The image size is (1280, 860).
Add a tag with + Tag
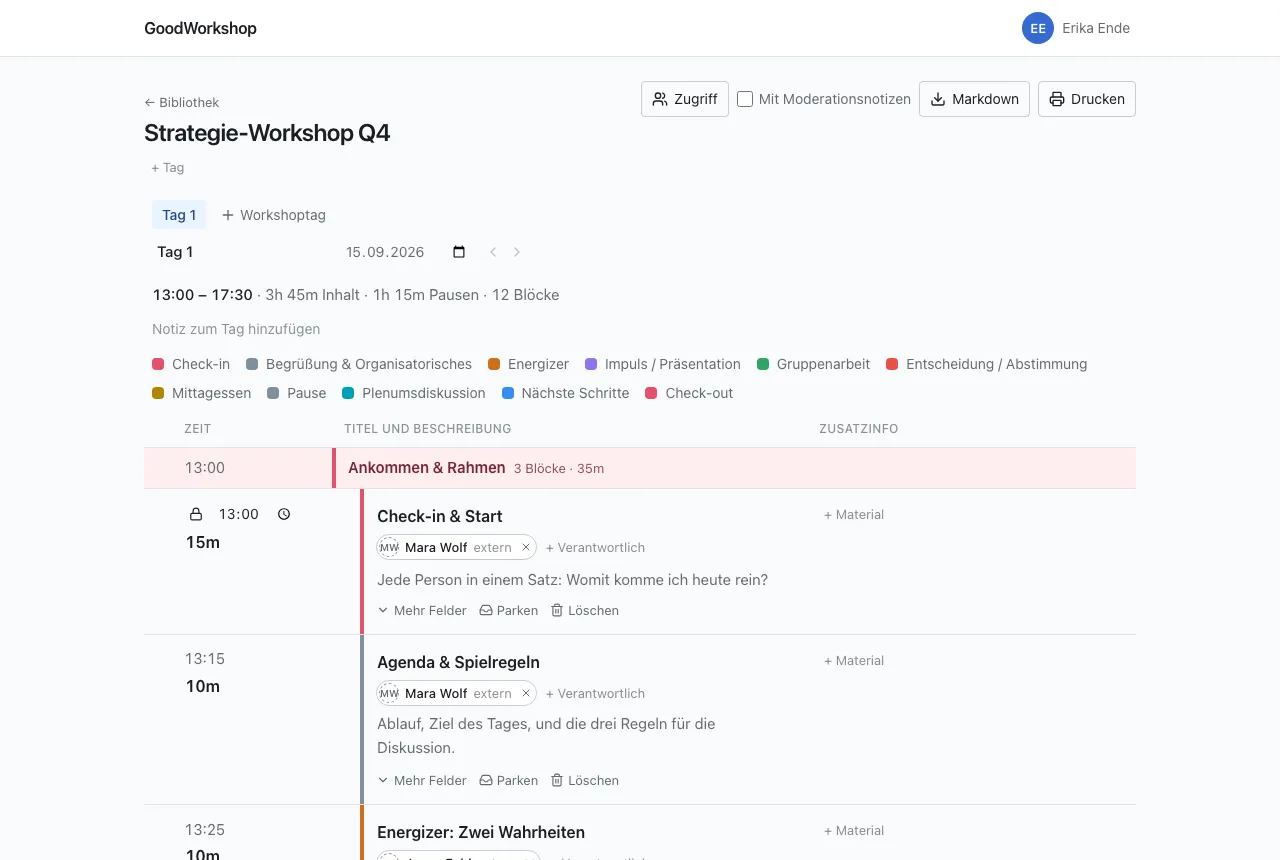tap(168, 168)
